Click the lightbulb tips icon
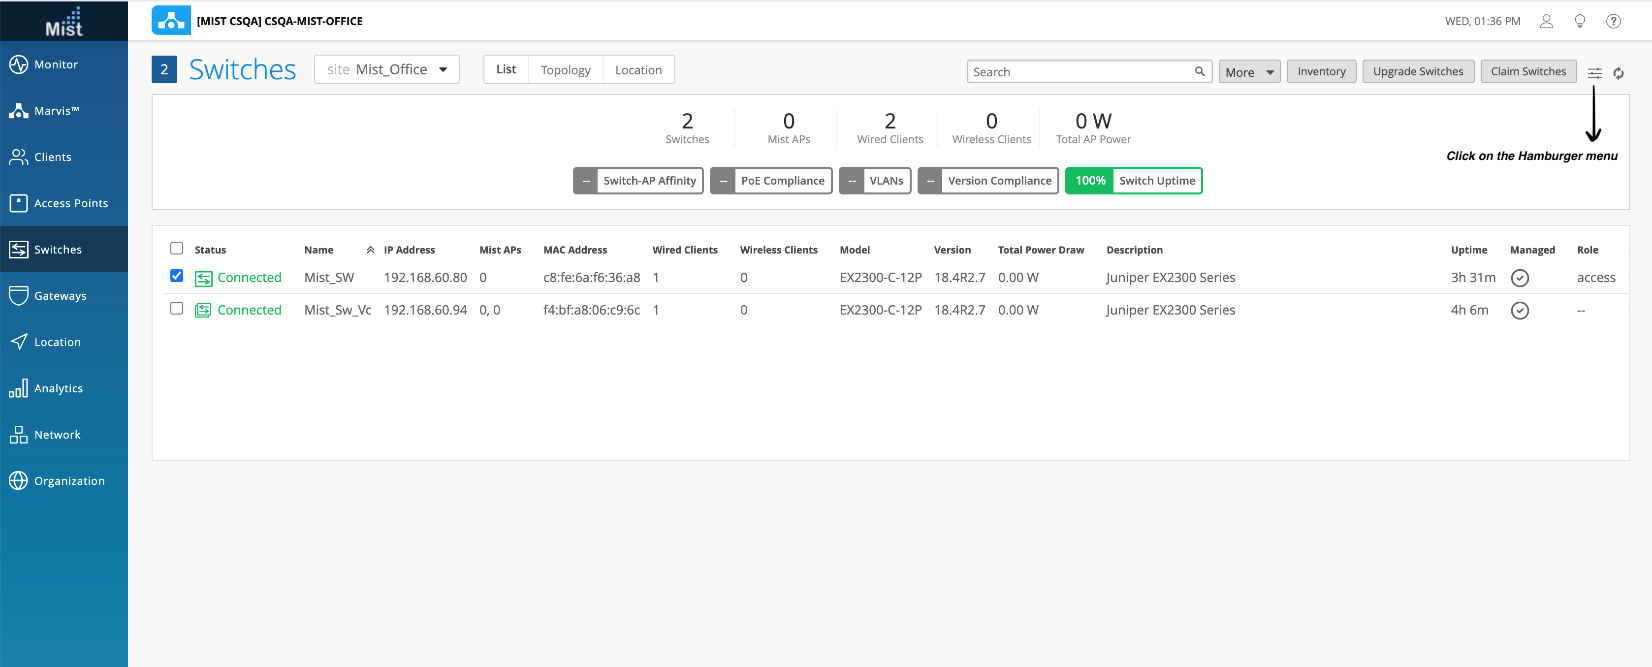Viewport: 1652px width, 667px height. pyautogui.click(x=1580, y=21)
